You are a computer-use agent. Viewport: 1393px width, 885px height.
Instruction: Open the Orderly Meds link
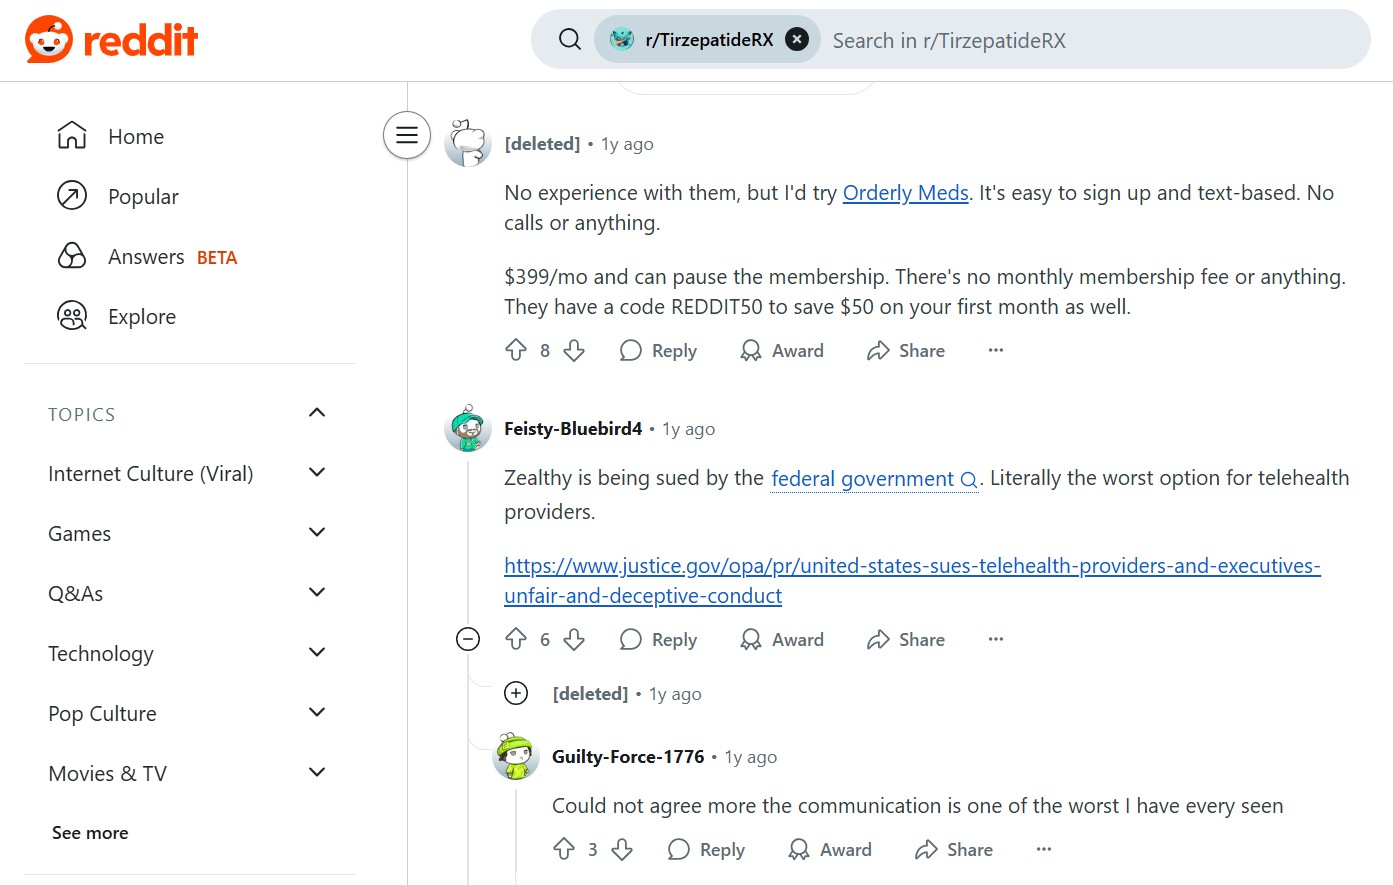905,193
